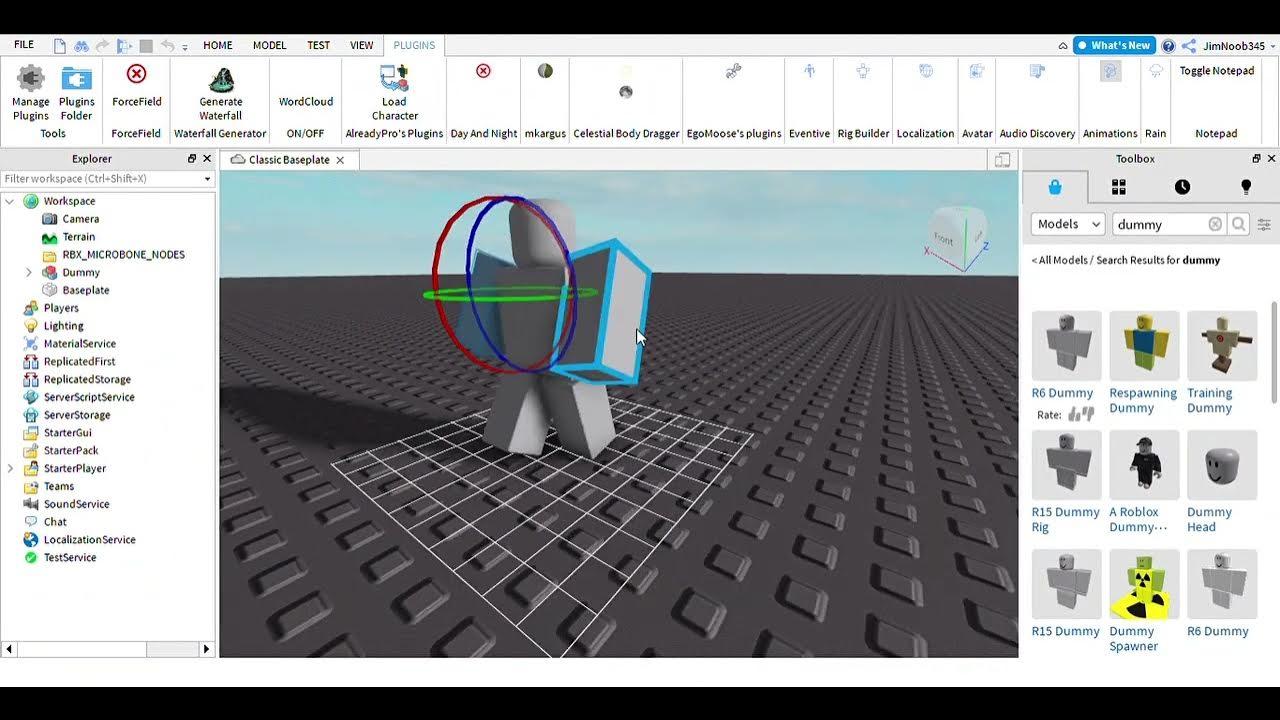Open Toolbox search filter options

[1264, 224]
